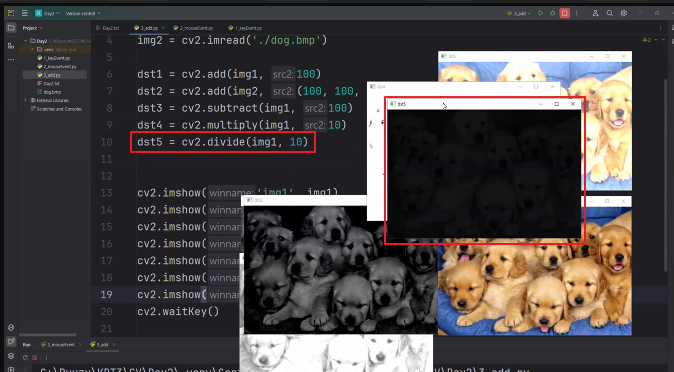Screen dimensions: 674x372
Task: Expand the Project view mode dropdown
Action: (32, 28)
